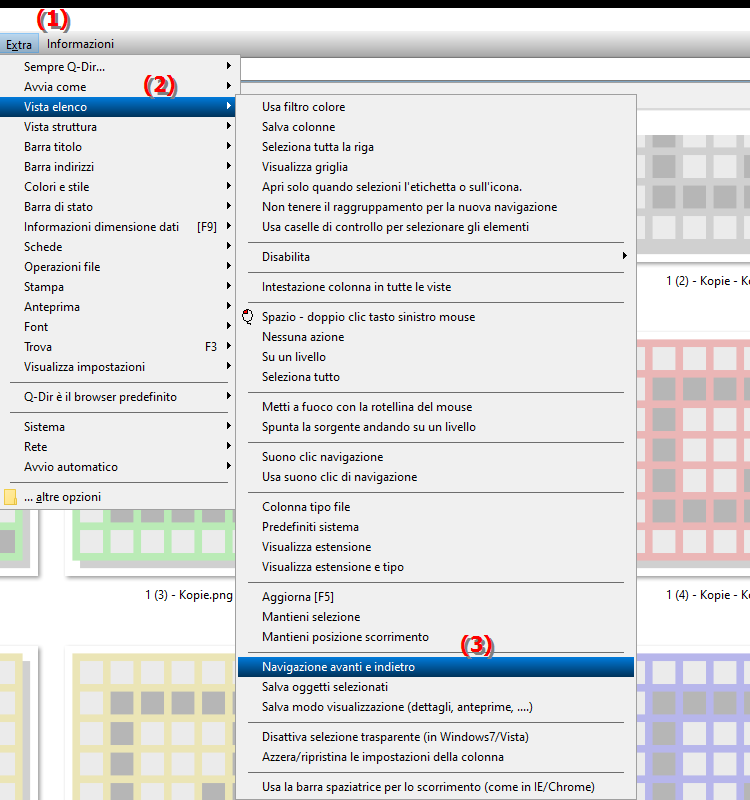
Task: Open the Schede submenu
Action: [x=117, y=246]
